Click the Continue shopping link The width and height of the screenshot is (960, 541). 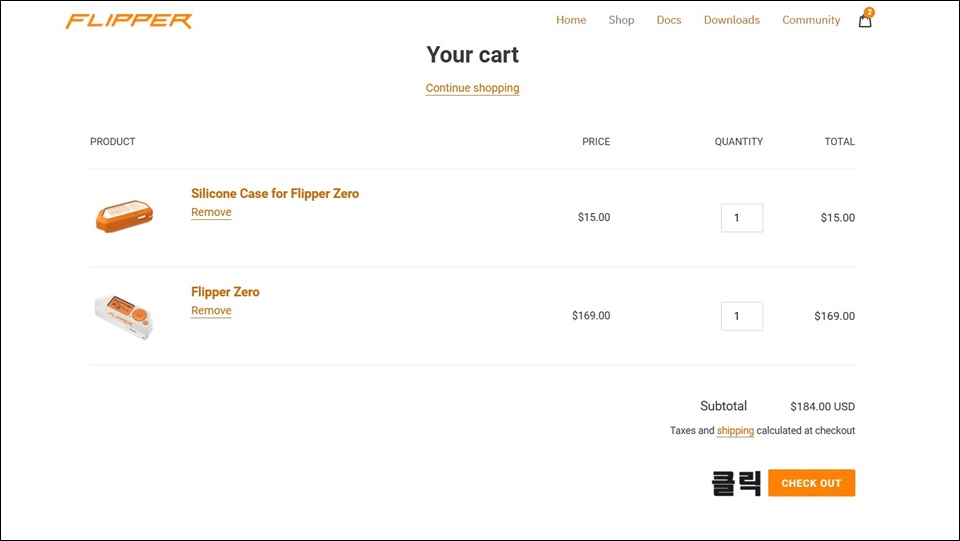click(473, 88)
